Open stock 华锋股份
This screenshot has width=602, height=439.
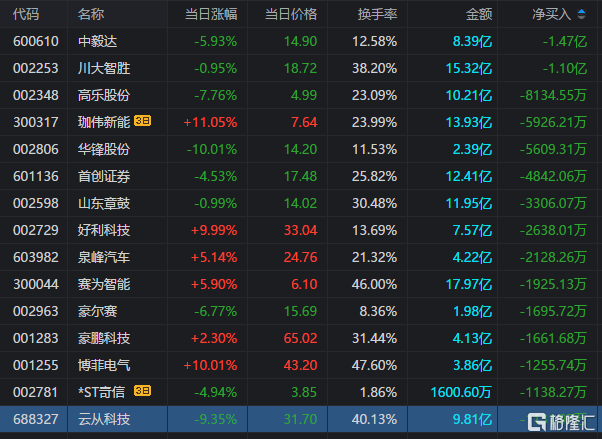tap(104, 149)
